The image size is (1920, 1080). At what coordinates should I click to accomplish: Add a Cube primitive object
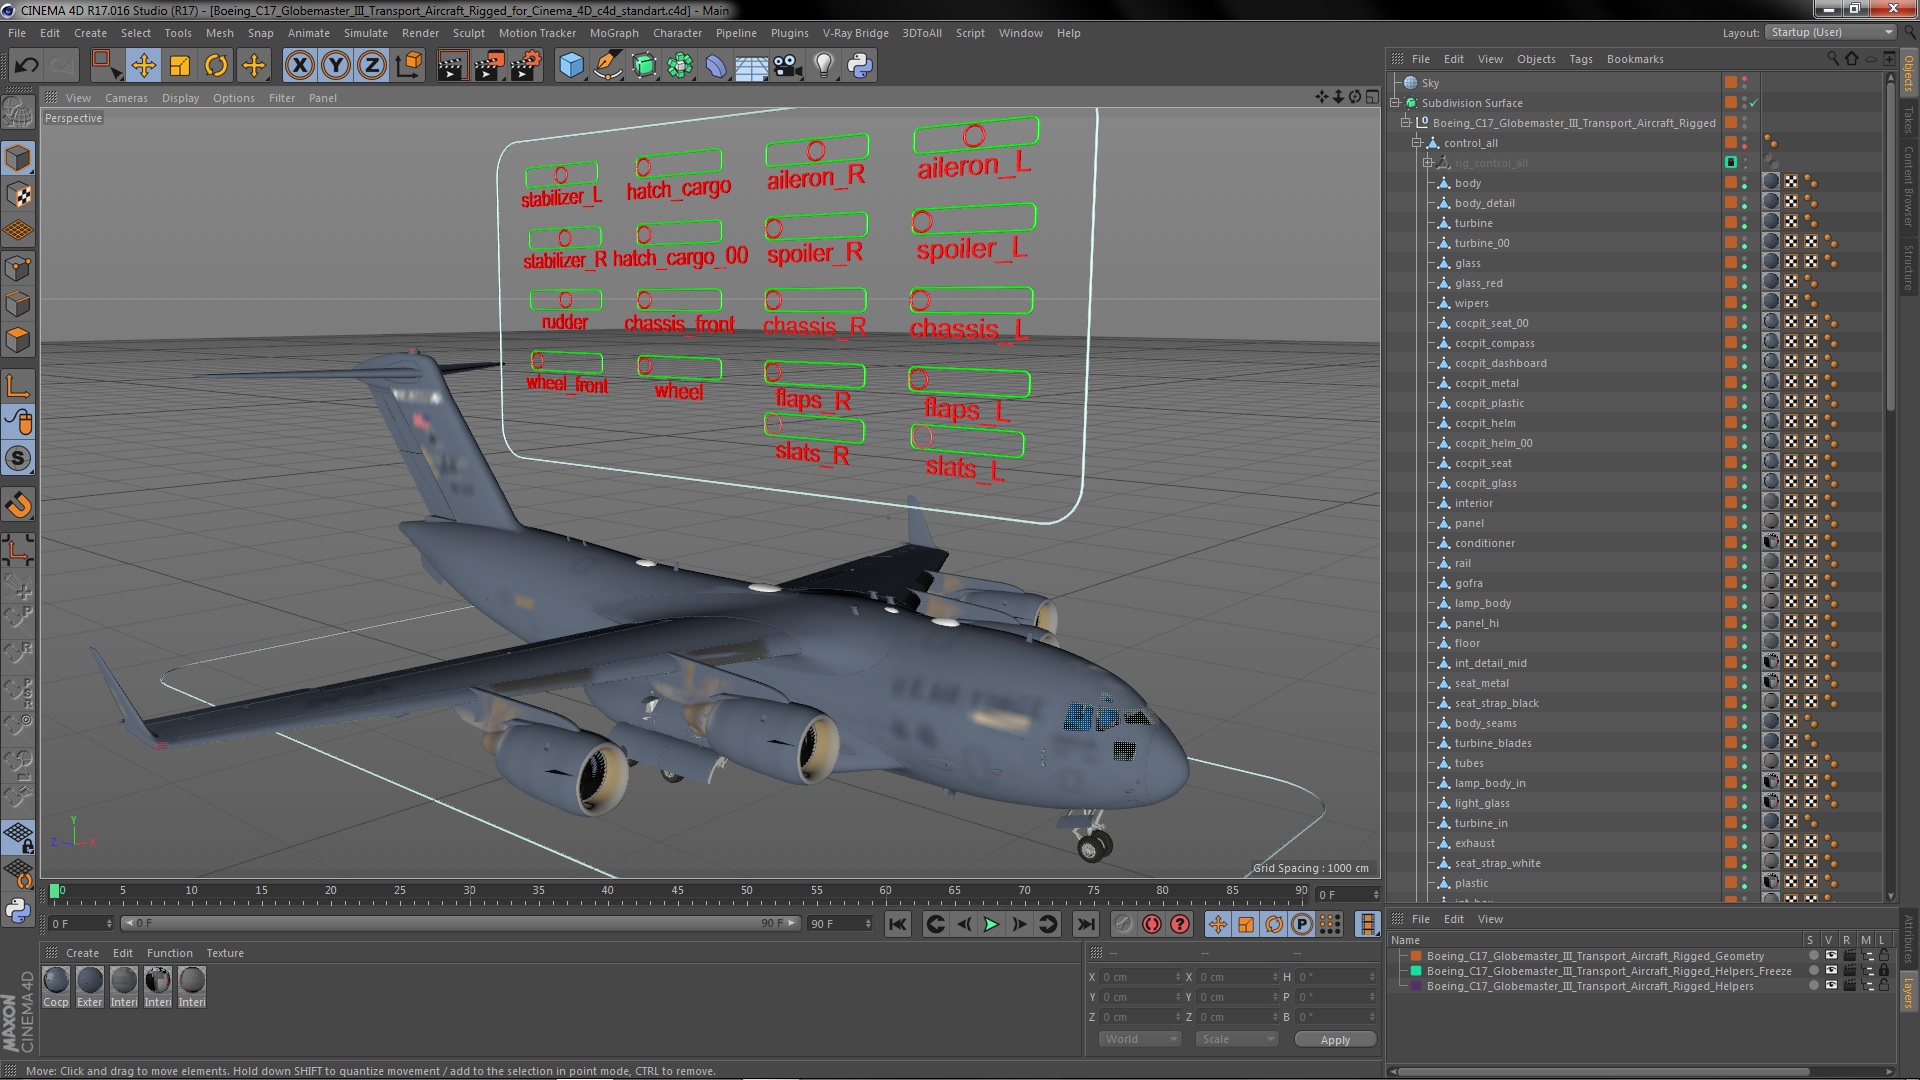coord(571,66)
